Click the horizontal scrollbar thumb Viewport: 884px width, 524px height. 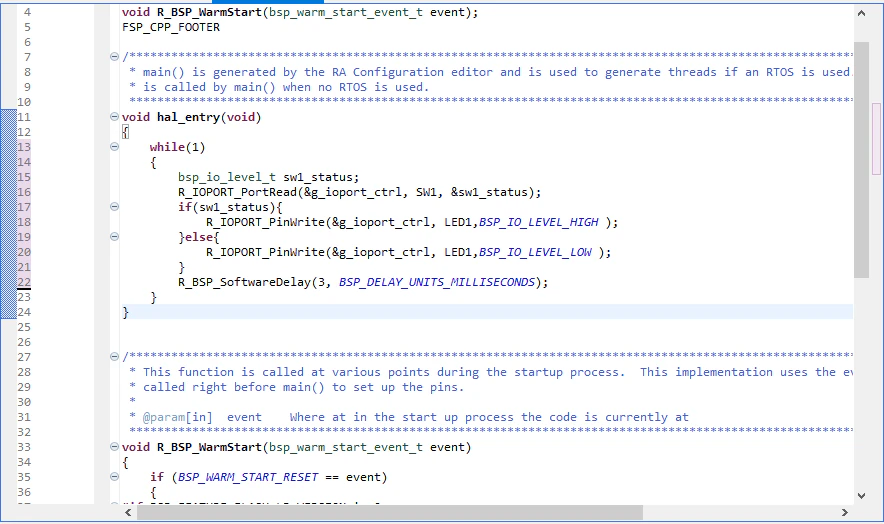coord(390,512)
